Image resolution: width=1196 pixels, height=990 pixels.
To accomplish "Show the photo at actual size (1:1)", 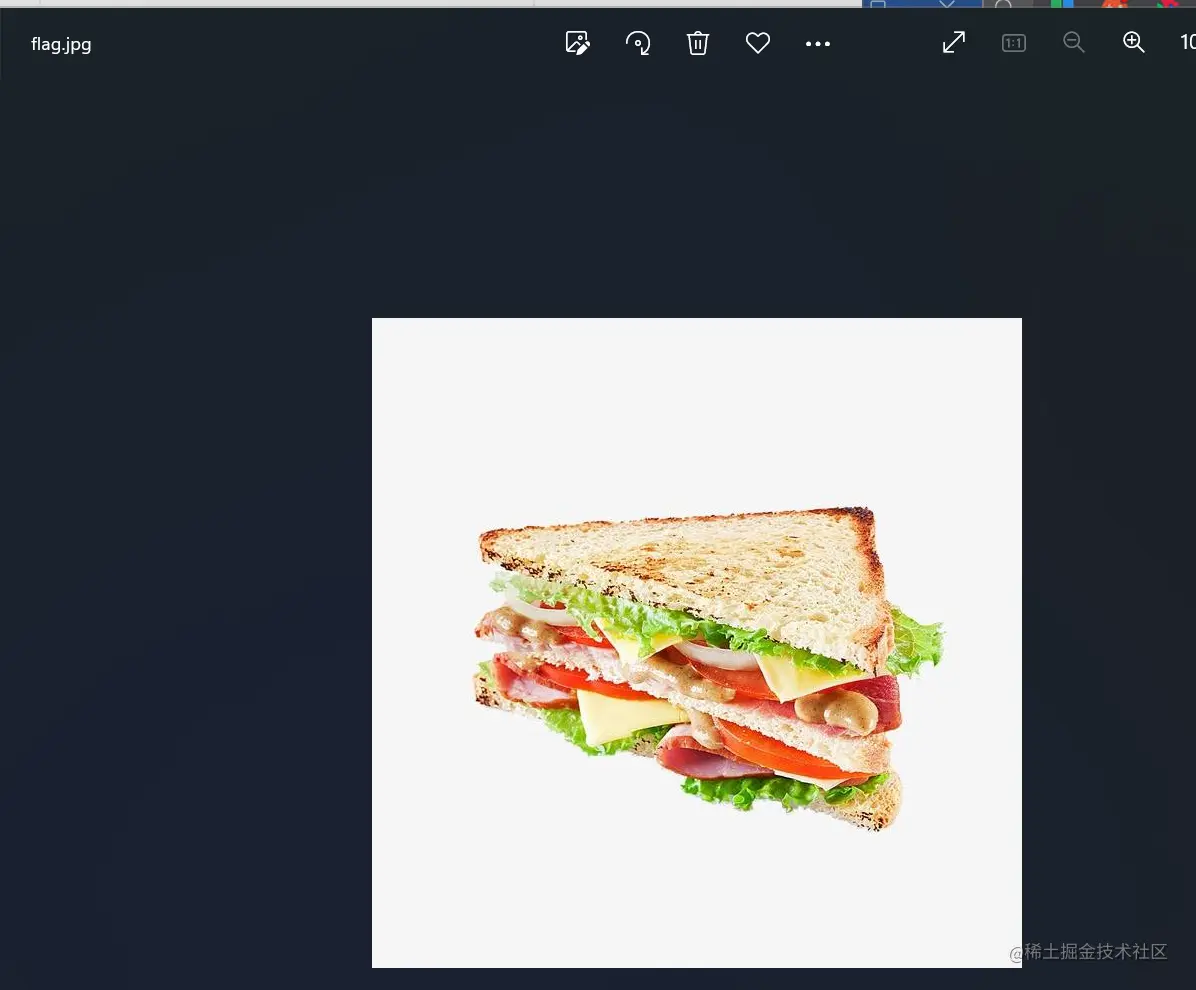I will click(1014, 43).
